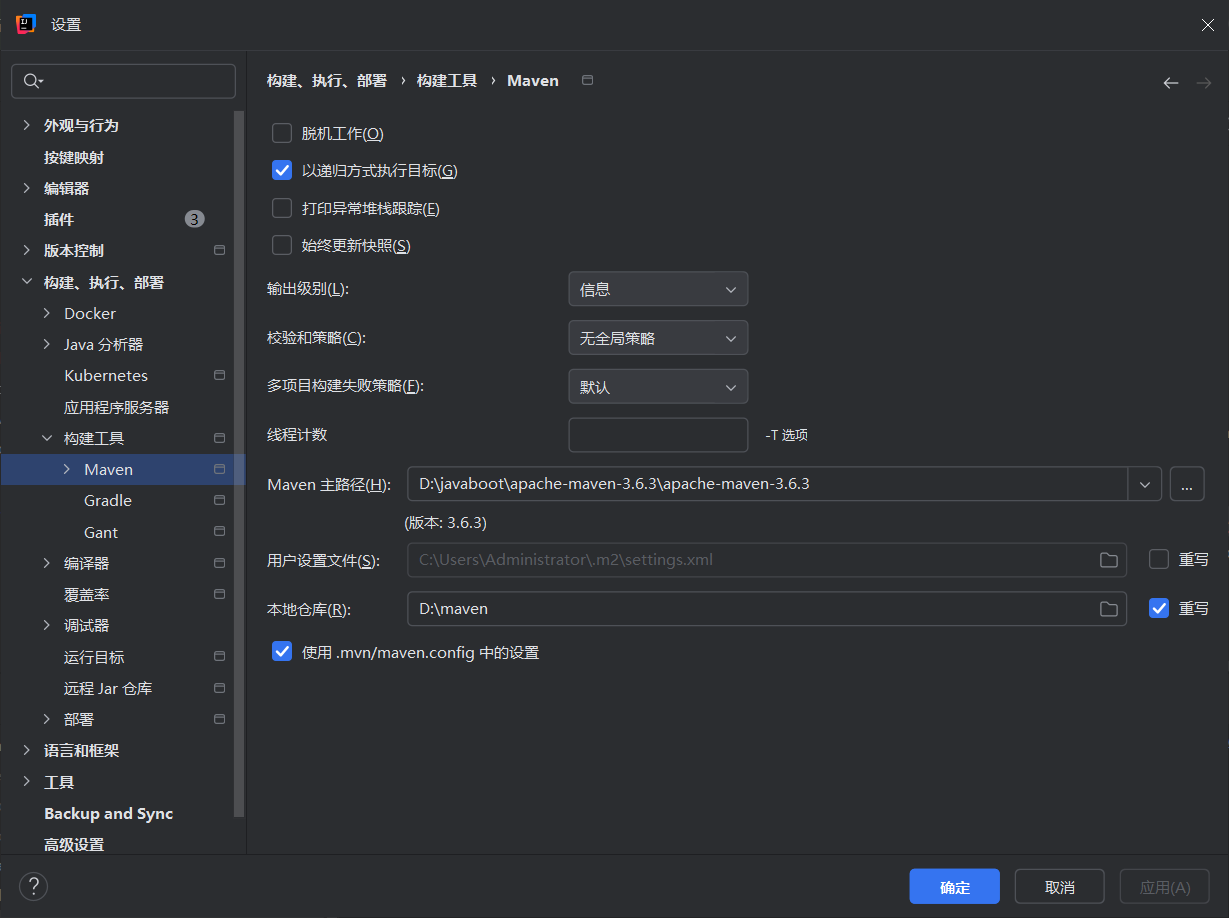Click the project icon next to Gant
This screenshot has width=1229, height=918.
[220, 532]
